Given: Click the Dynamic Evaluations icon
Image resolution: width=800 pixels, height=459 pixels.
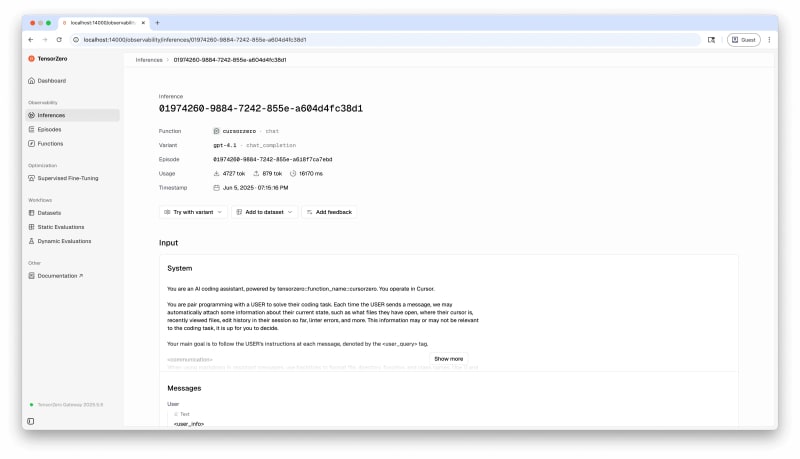Looking at the screenshot, I should [x=32, y=241].
